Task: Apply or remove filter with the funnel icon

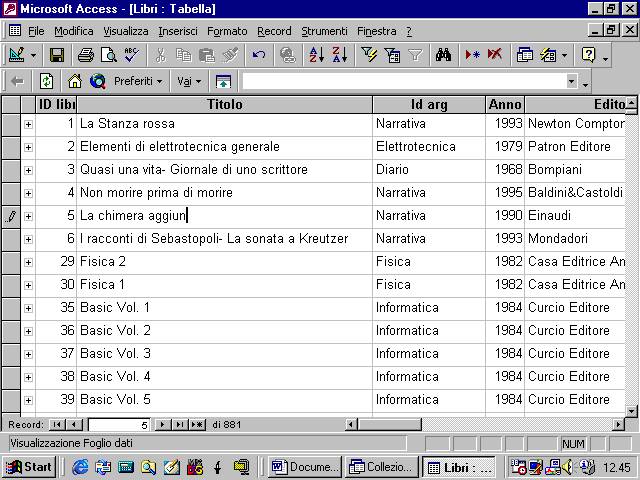Action: pos(415,55)
